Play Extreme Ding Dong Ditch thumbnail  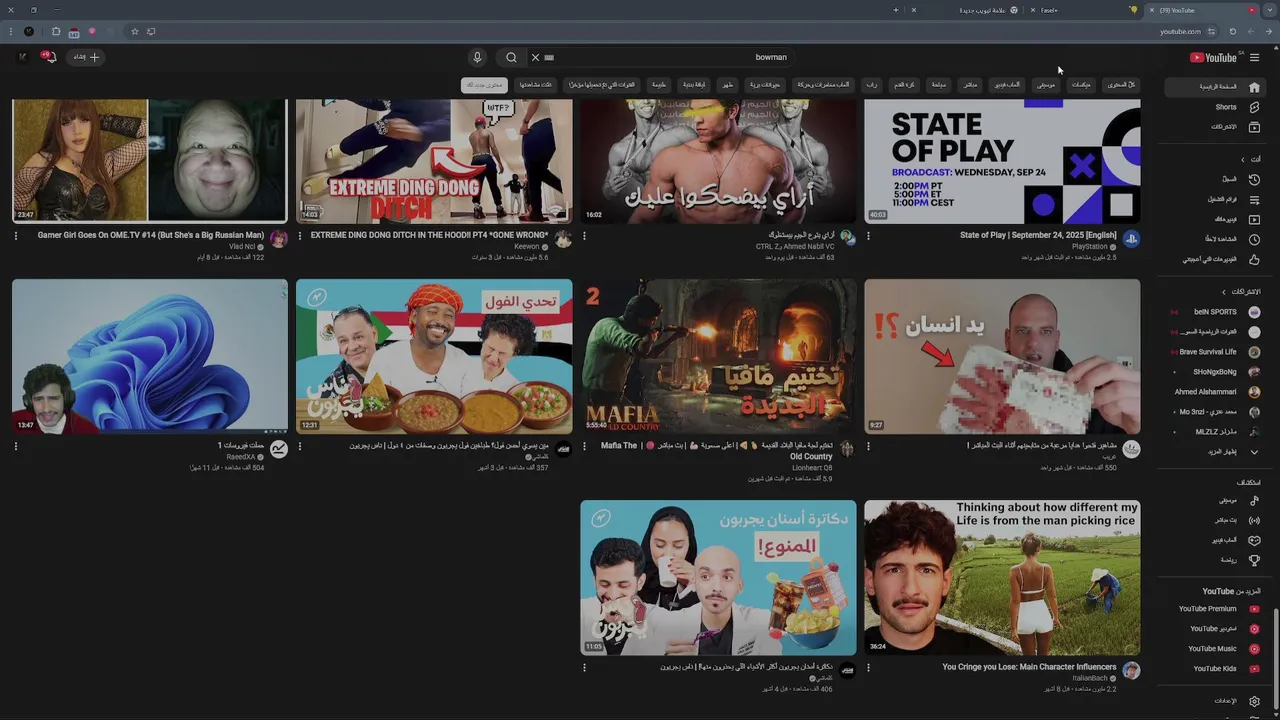click(434, 160)
